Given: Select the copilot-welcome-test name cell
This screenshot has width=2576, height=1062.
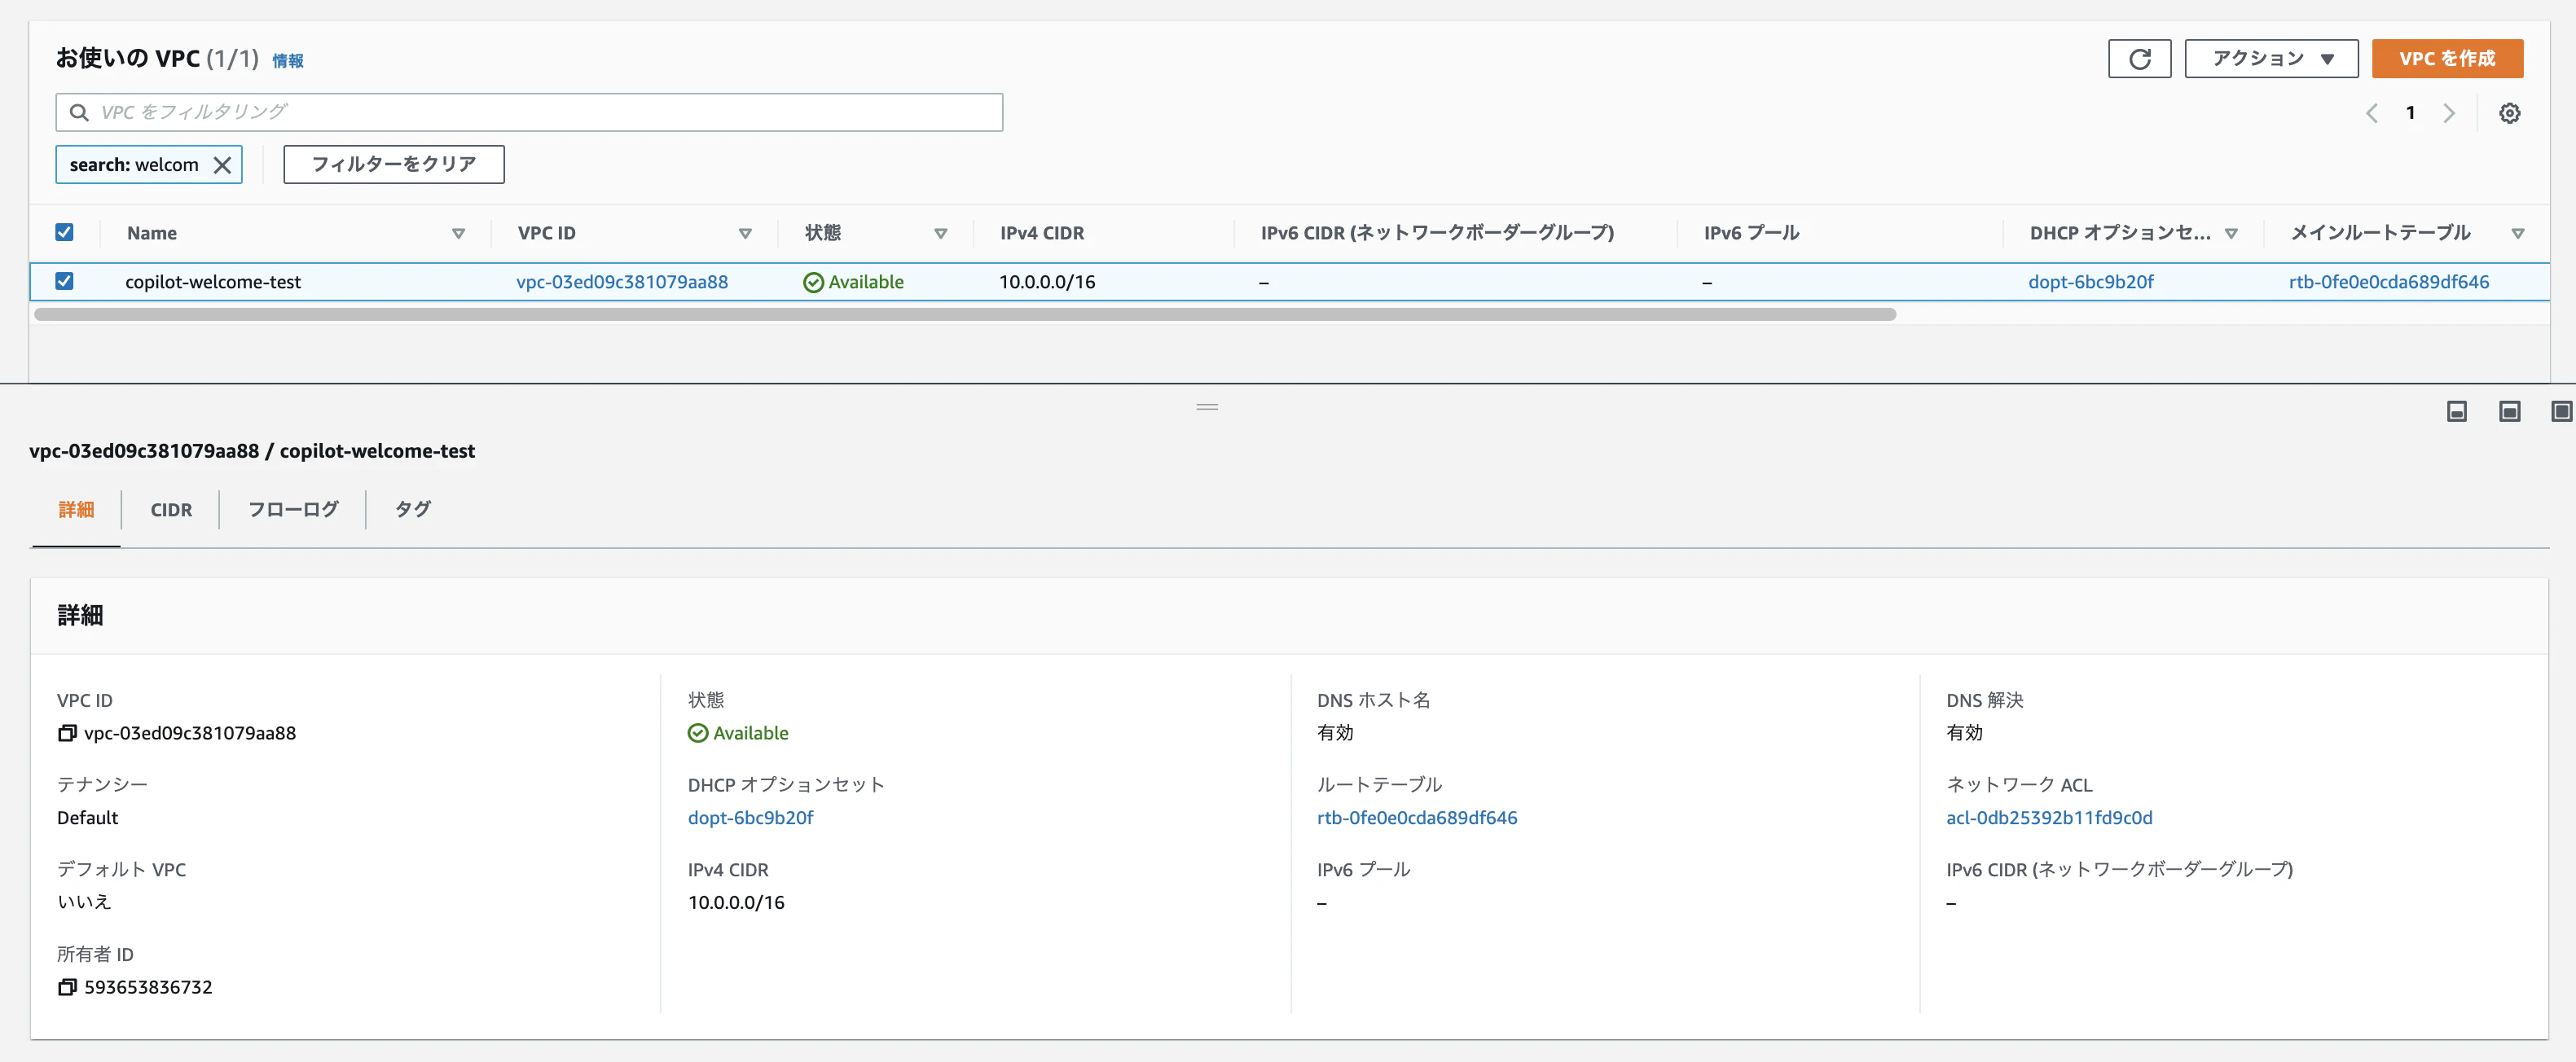Looking at the screenshot, I should pyautogui.click(x=213, y=282).
